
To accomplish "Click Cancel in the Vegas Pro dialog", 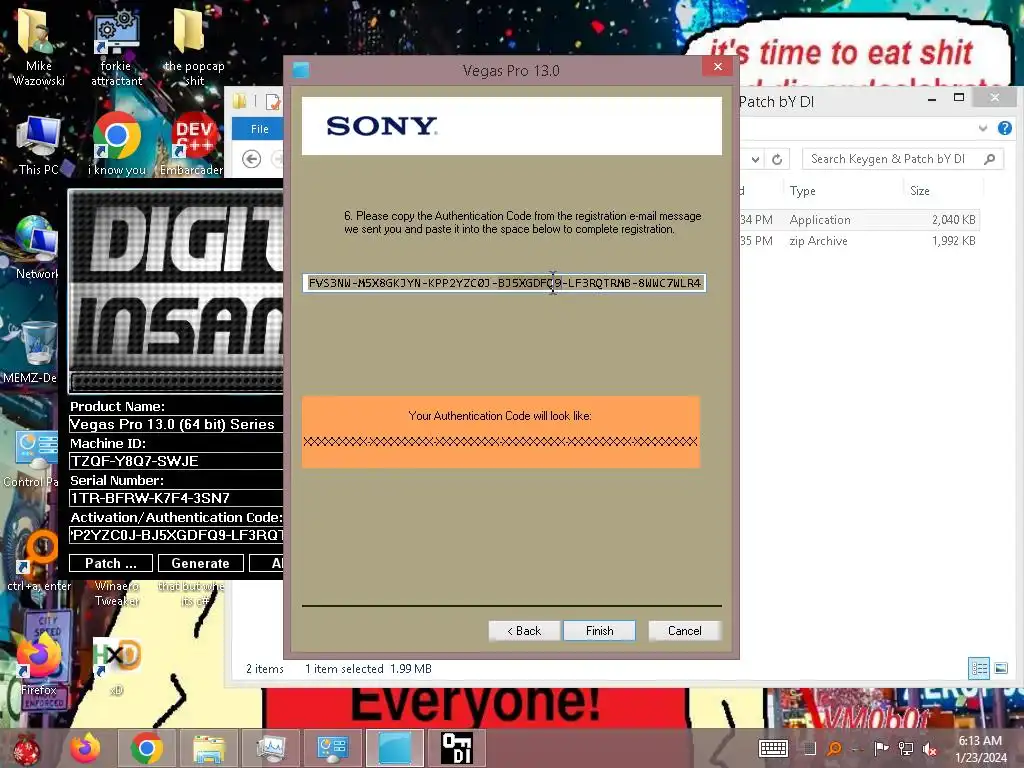I will 684,631.
